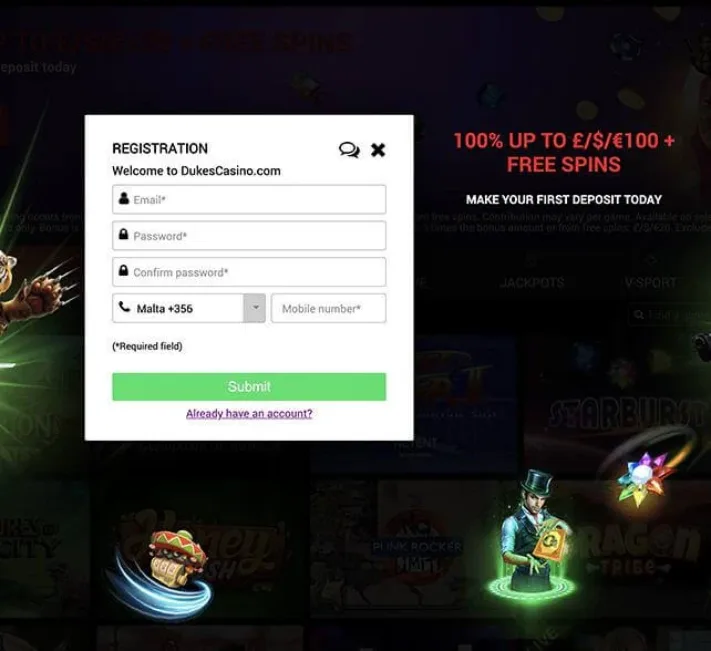Click the phone handset icon
Viewport: 711px width, 651px height.
point(124,307)
